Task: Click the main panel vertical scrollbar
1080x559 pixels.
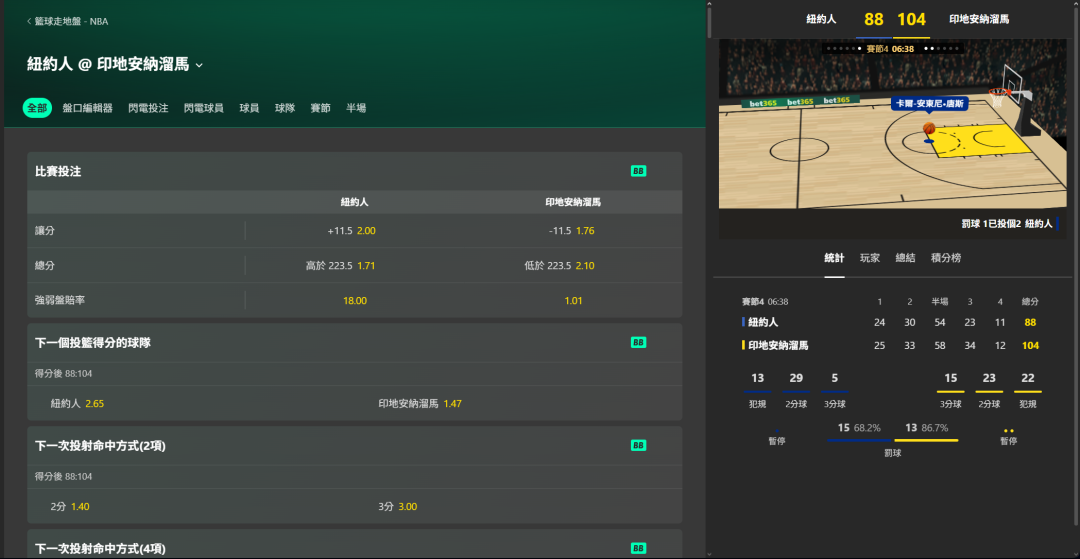Action: click(x=709, y=21)
